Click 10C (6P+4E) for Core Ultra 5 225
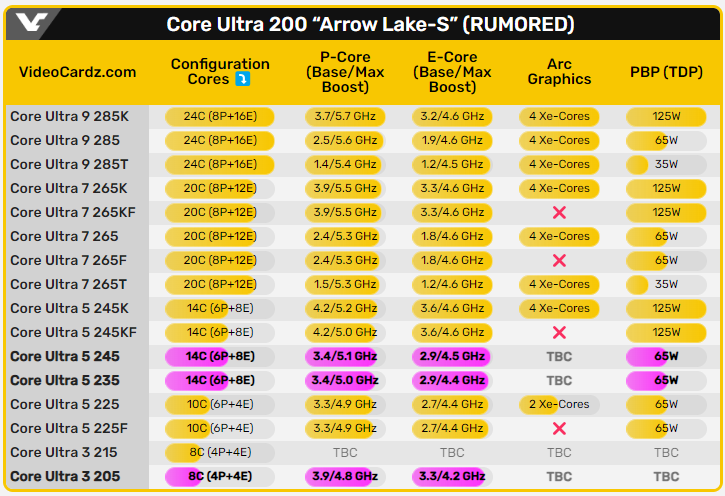The image size is (725, 496). 220,404
